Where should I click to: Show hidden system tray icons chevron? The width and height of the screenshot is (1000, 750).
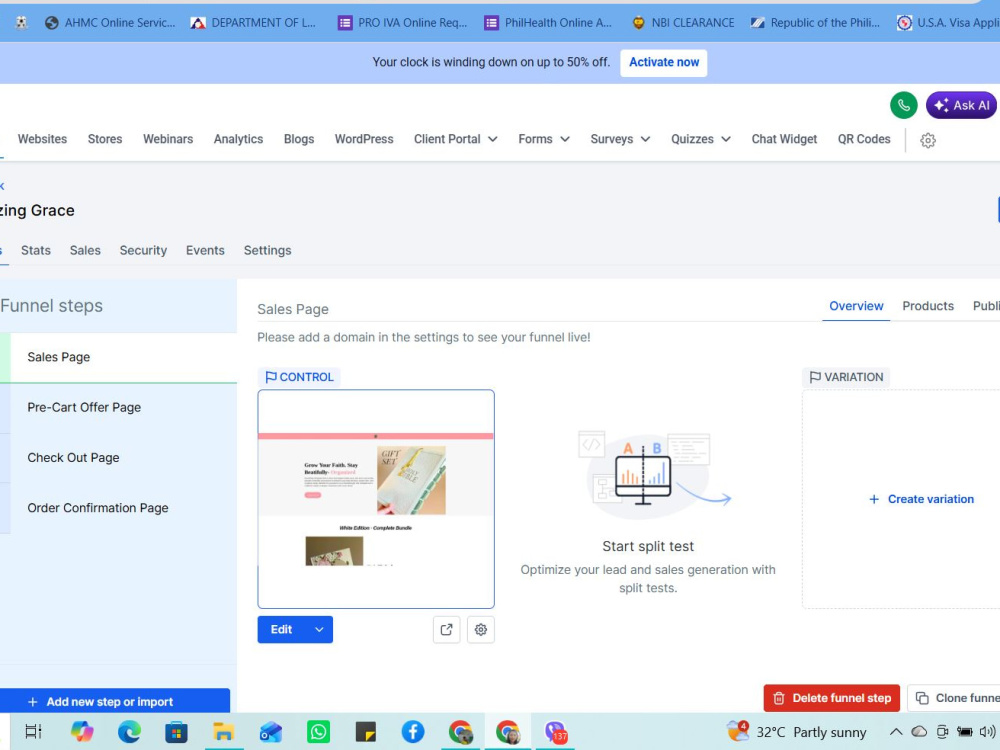point(895,732)
